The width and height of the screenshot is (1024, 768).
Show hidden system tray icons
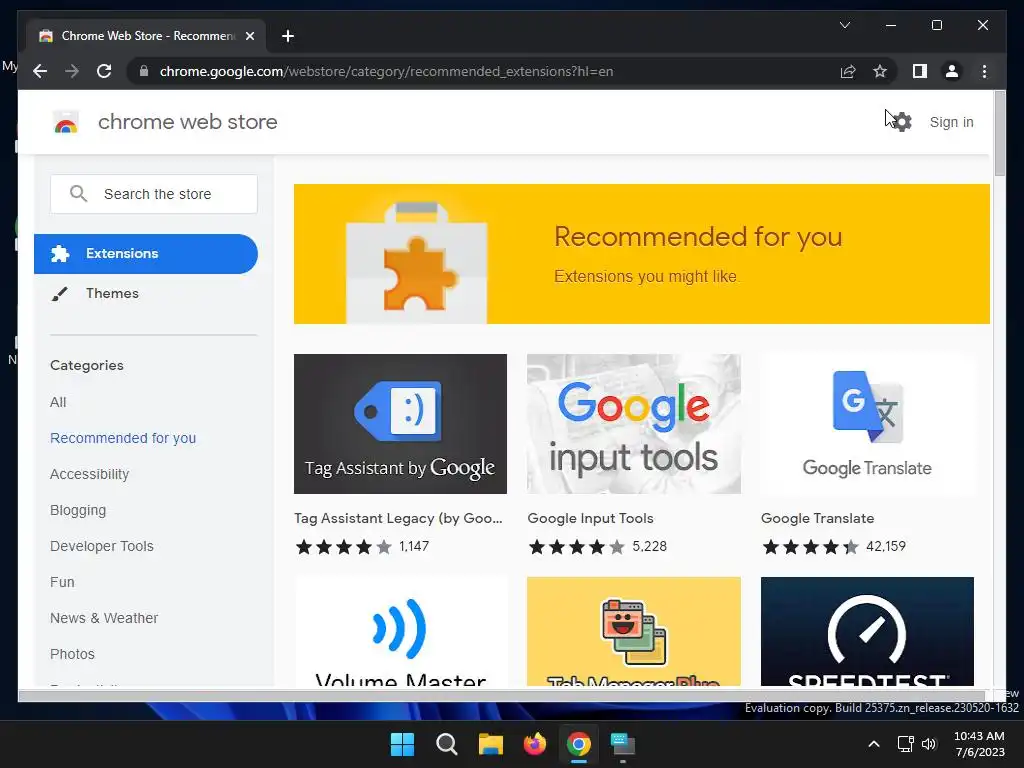874,744
